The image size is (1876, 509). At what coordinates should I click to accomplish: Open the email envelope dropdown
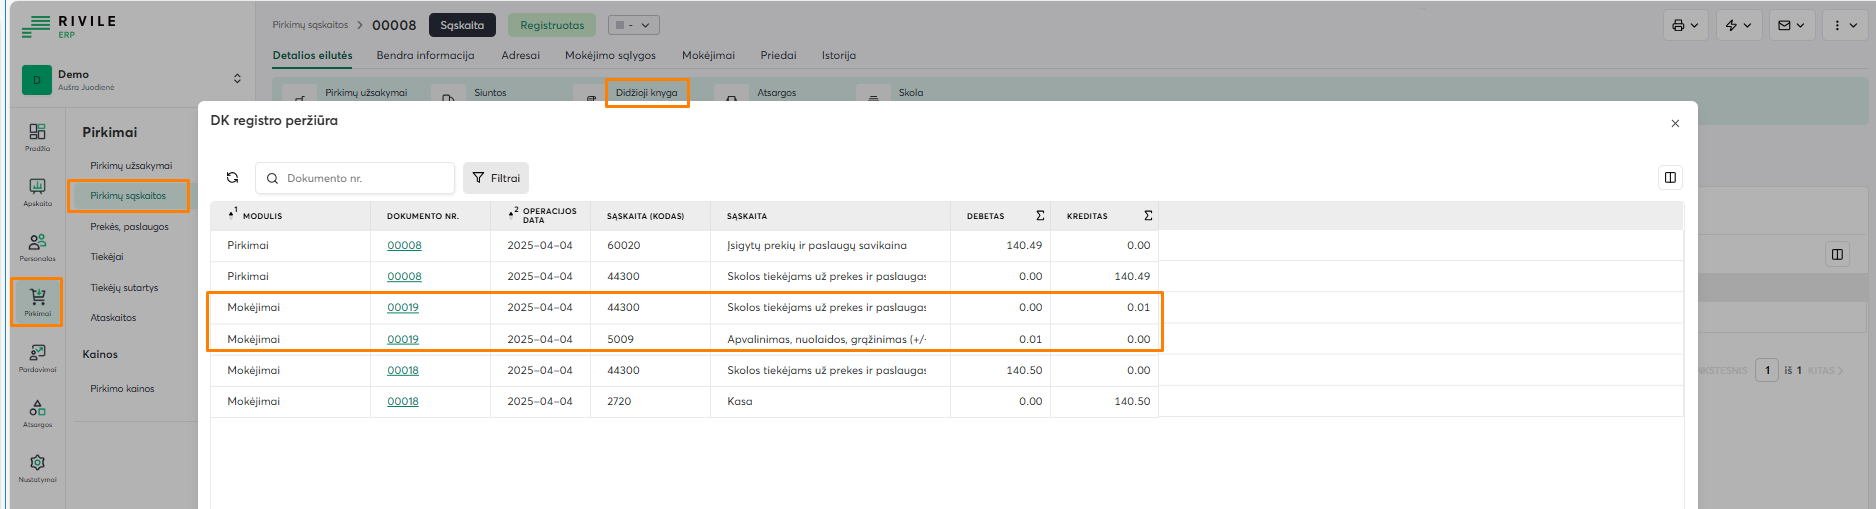pos(1791,25)
